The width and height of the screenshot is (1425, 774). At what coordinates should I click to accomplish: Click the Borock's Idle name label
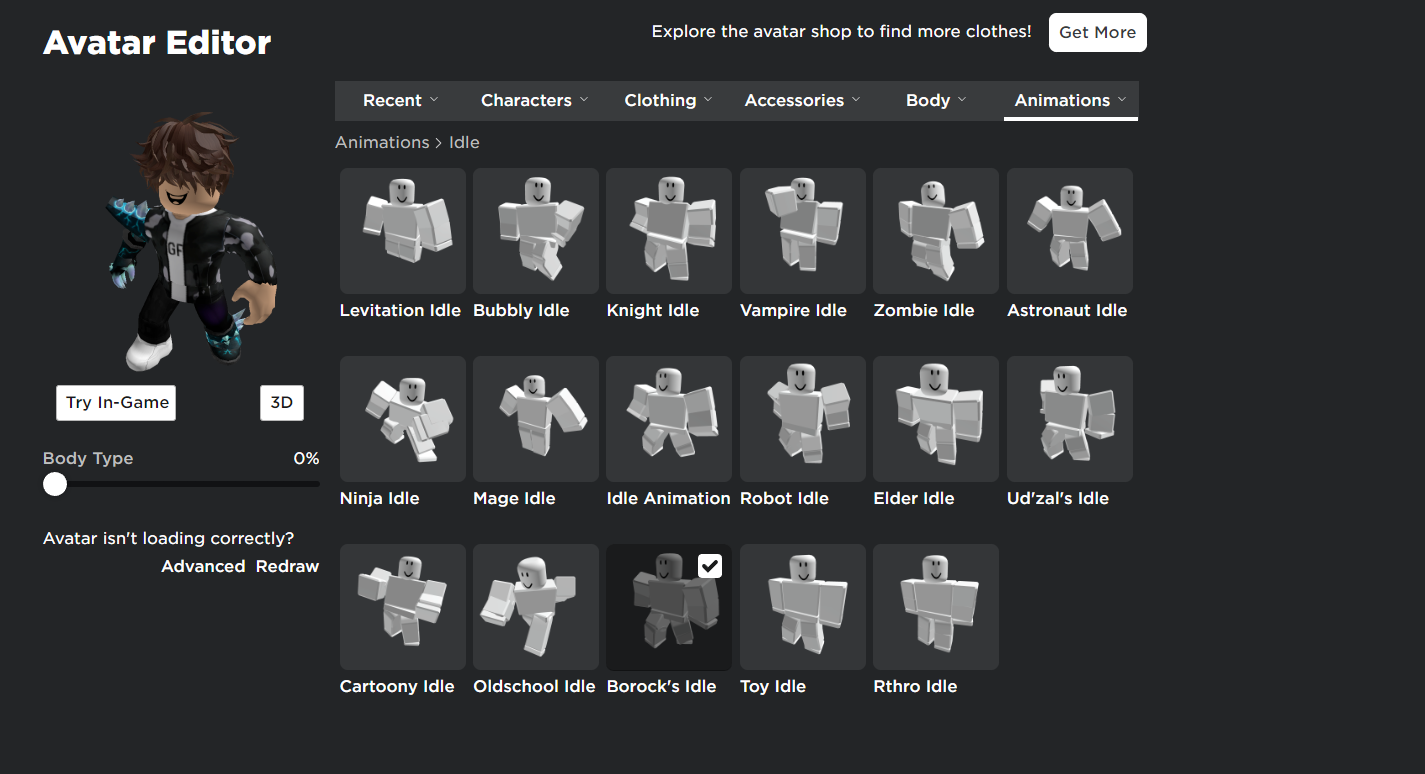coord(662,686)
